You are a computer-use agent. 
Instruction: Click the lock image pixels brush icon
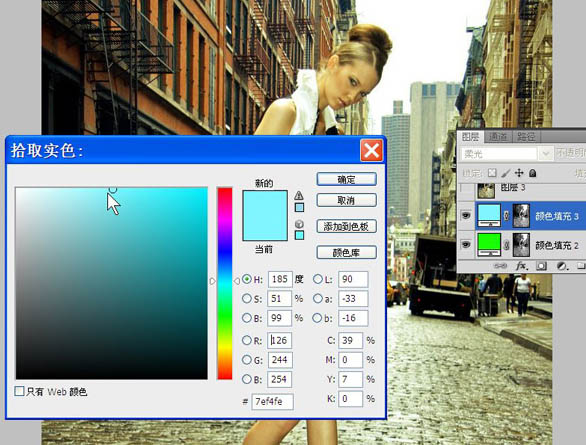(505, 173)
